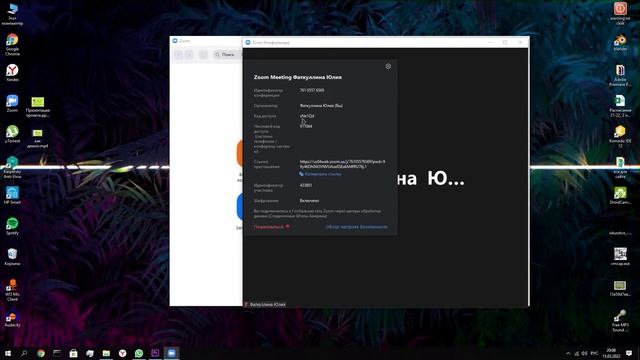Open Chrome from the taskbar
This screenshot has height=360, width=640.
[40, 353]
